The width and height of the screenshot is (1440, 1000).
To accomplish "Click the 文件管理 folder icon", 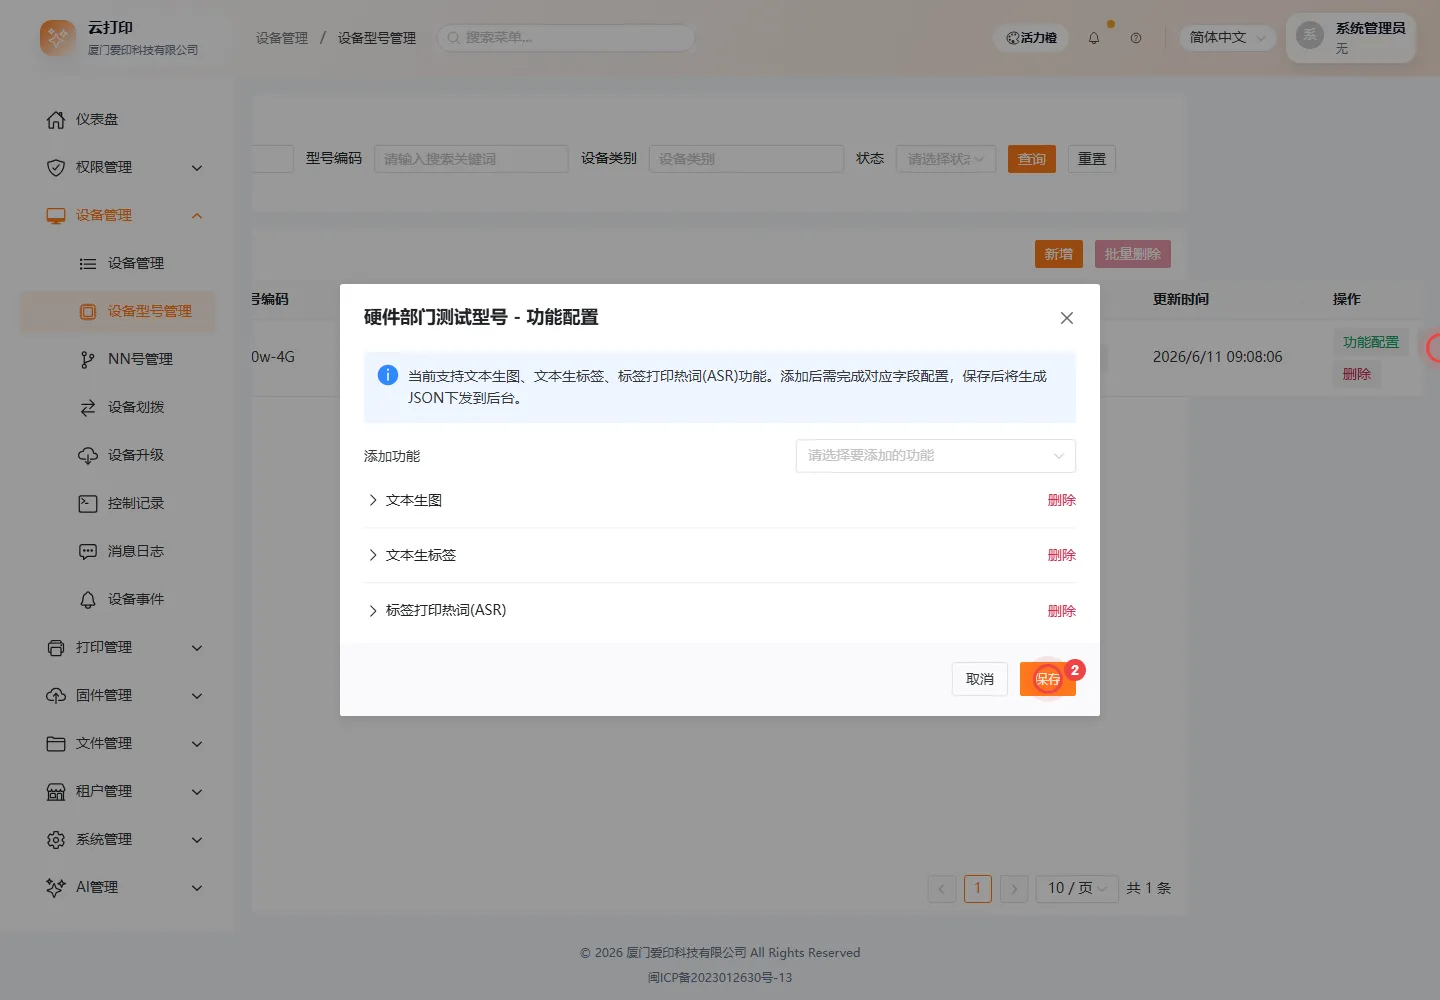I will pyautogui.click(x=56, y=744).
